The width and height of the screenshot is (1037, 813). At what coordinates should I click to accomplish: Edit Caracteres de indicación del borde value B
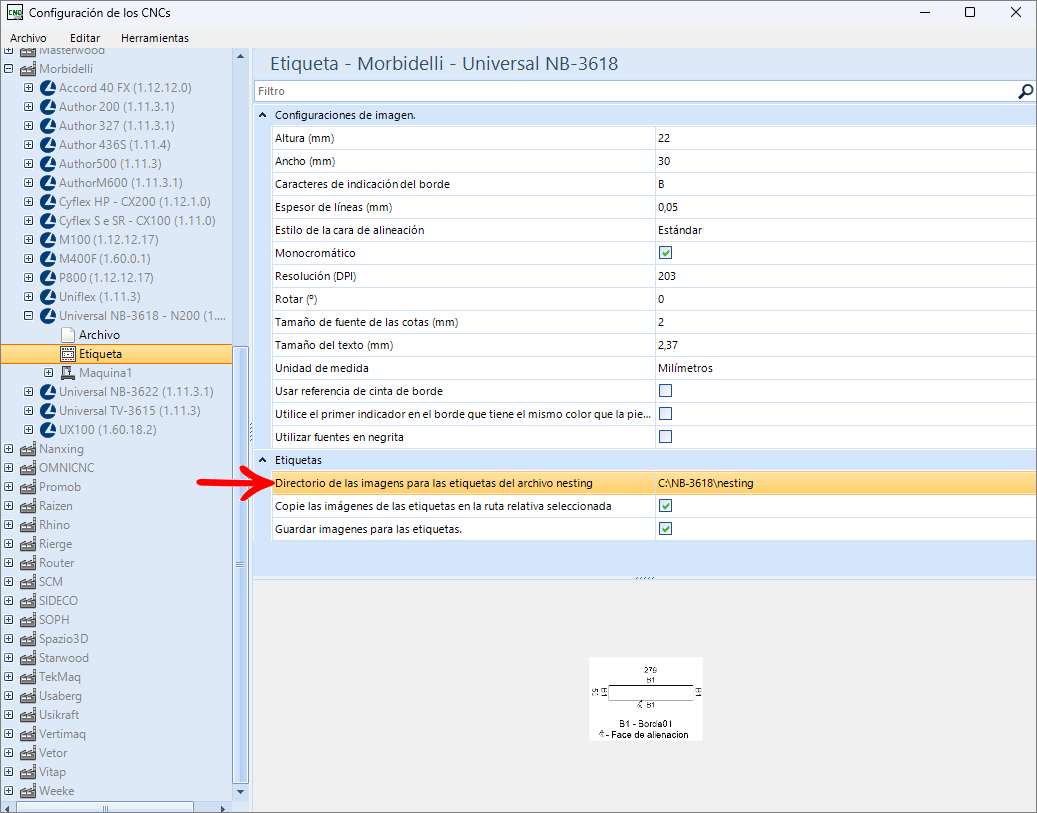pyautogui.click(x=845, y=184)
